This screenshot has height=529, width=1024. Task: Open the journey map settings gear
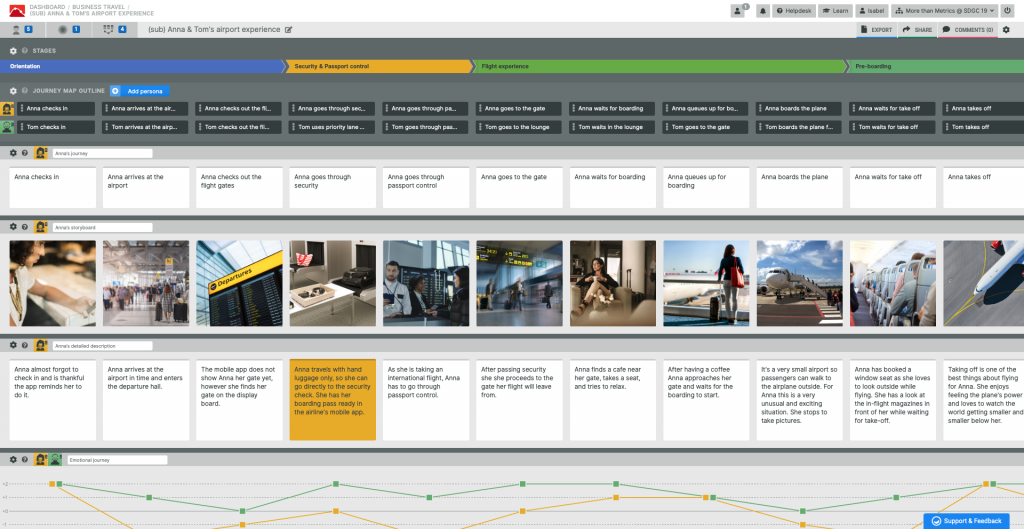(1006, 29)
